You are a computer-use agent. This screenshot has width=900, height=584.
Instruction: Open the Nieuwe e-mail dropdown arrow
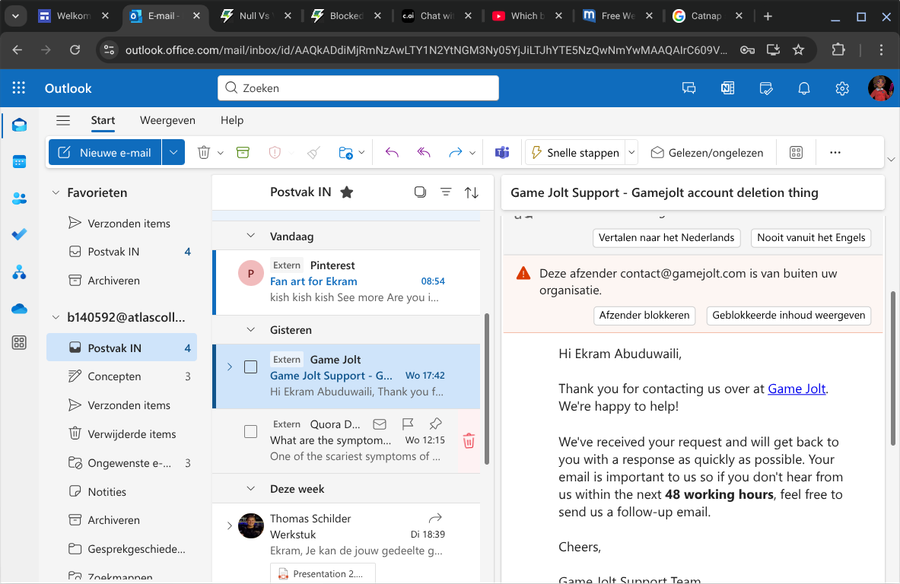click(x=173, y=152)
